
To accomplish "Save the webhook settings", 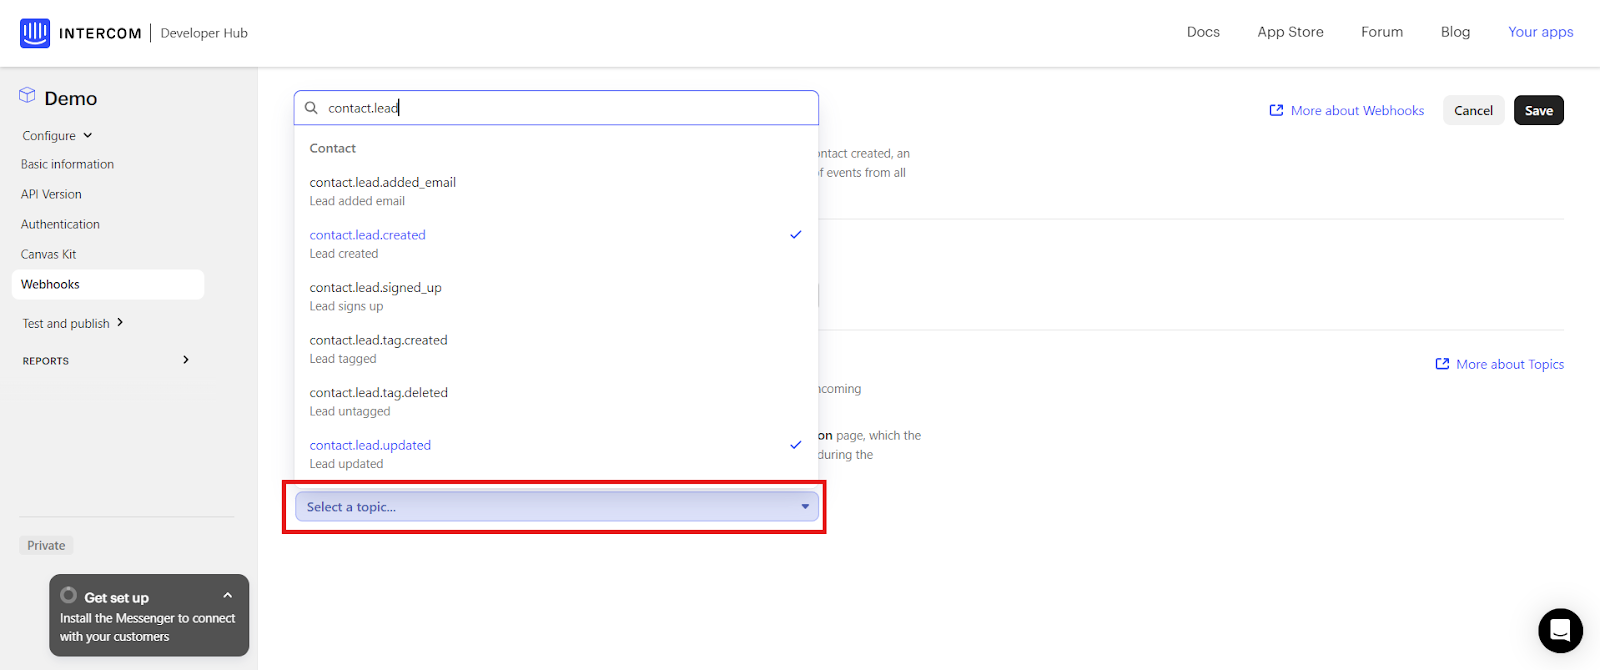I will coord(1538,110).
